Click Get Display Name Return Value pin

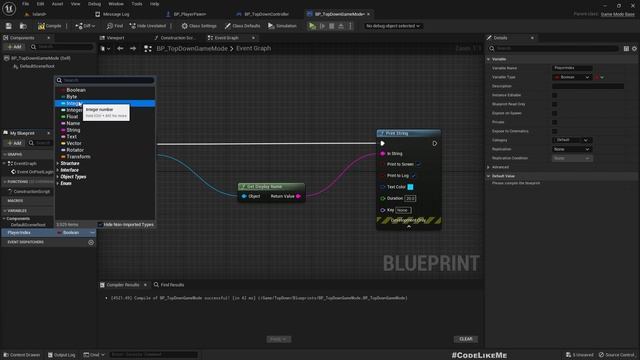point(298,196)
